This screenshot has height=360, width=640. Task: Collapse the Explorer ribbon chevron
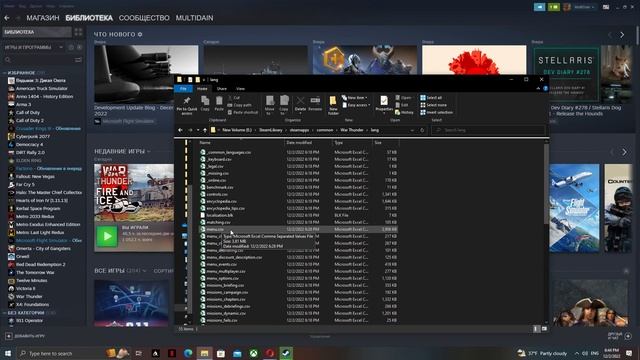(x=538, y=89)
